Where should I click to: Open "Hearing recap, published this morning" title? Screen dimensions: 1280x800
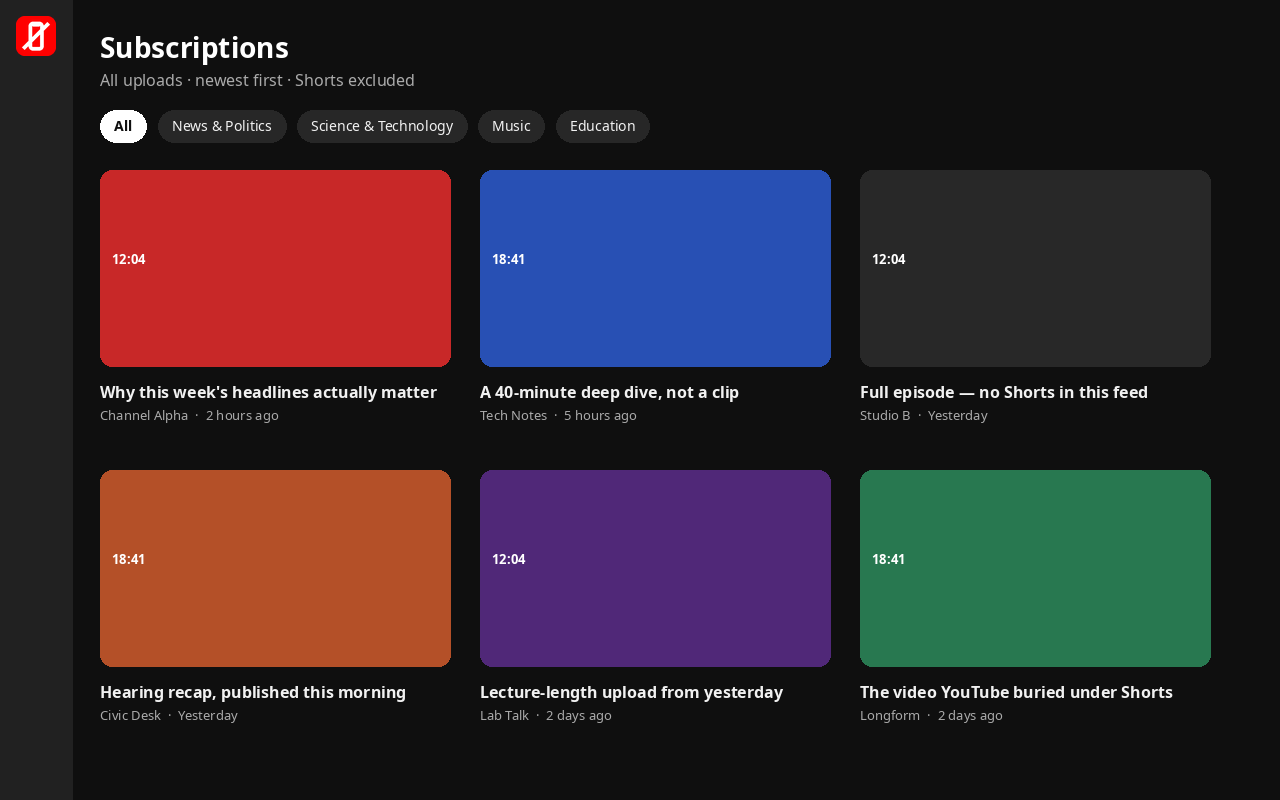253,692
